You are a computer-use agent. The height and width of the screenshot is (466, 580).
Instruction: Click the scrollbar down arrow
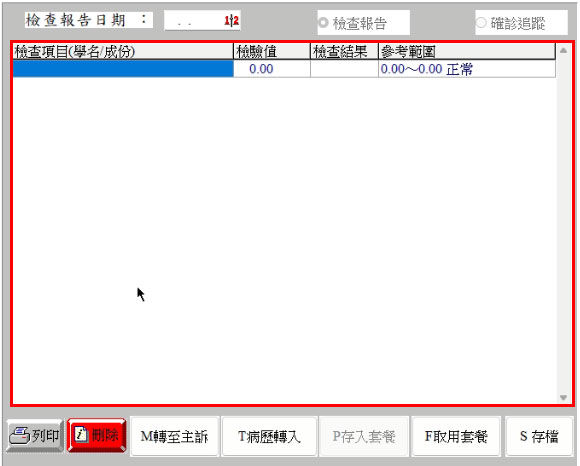(563, 398)
